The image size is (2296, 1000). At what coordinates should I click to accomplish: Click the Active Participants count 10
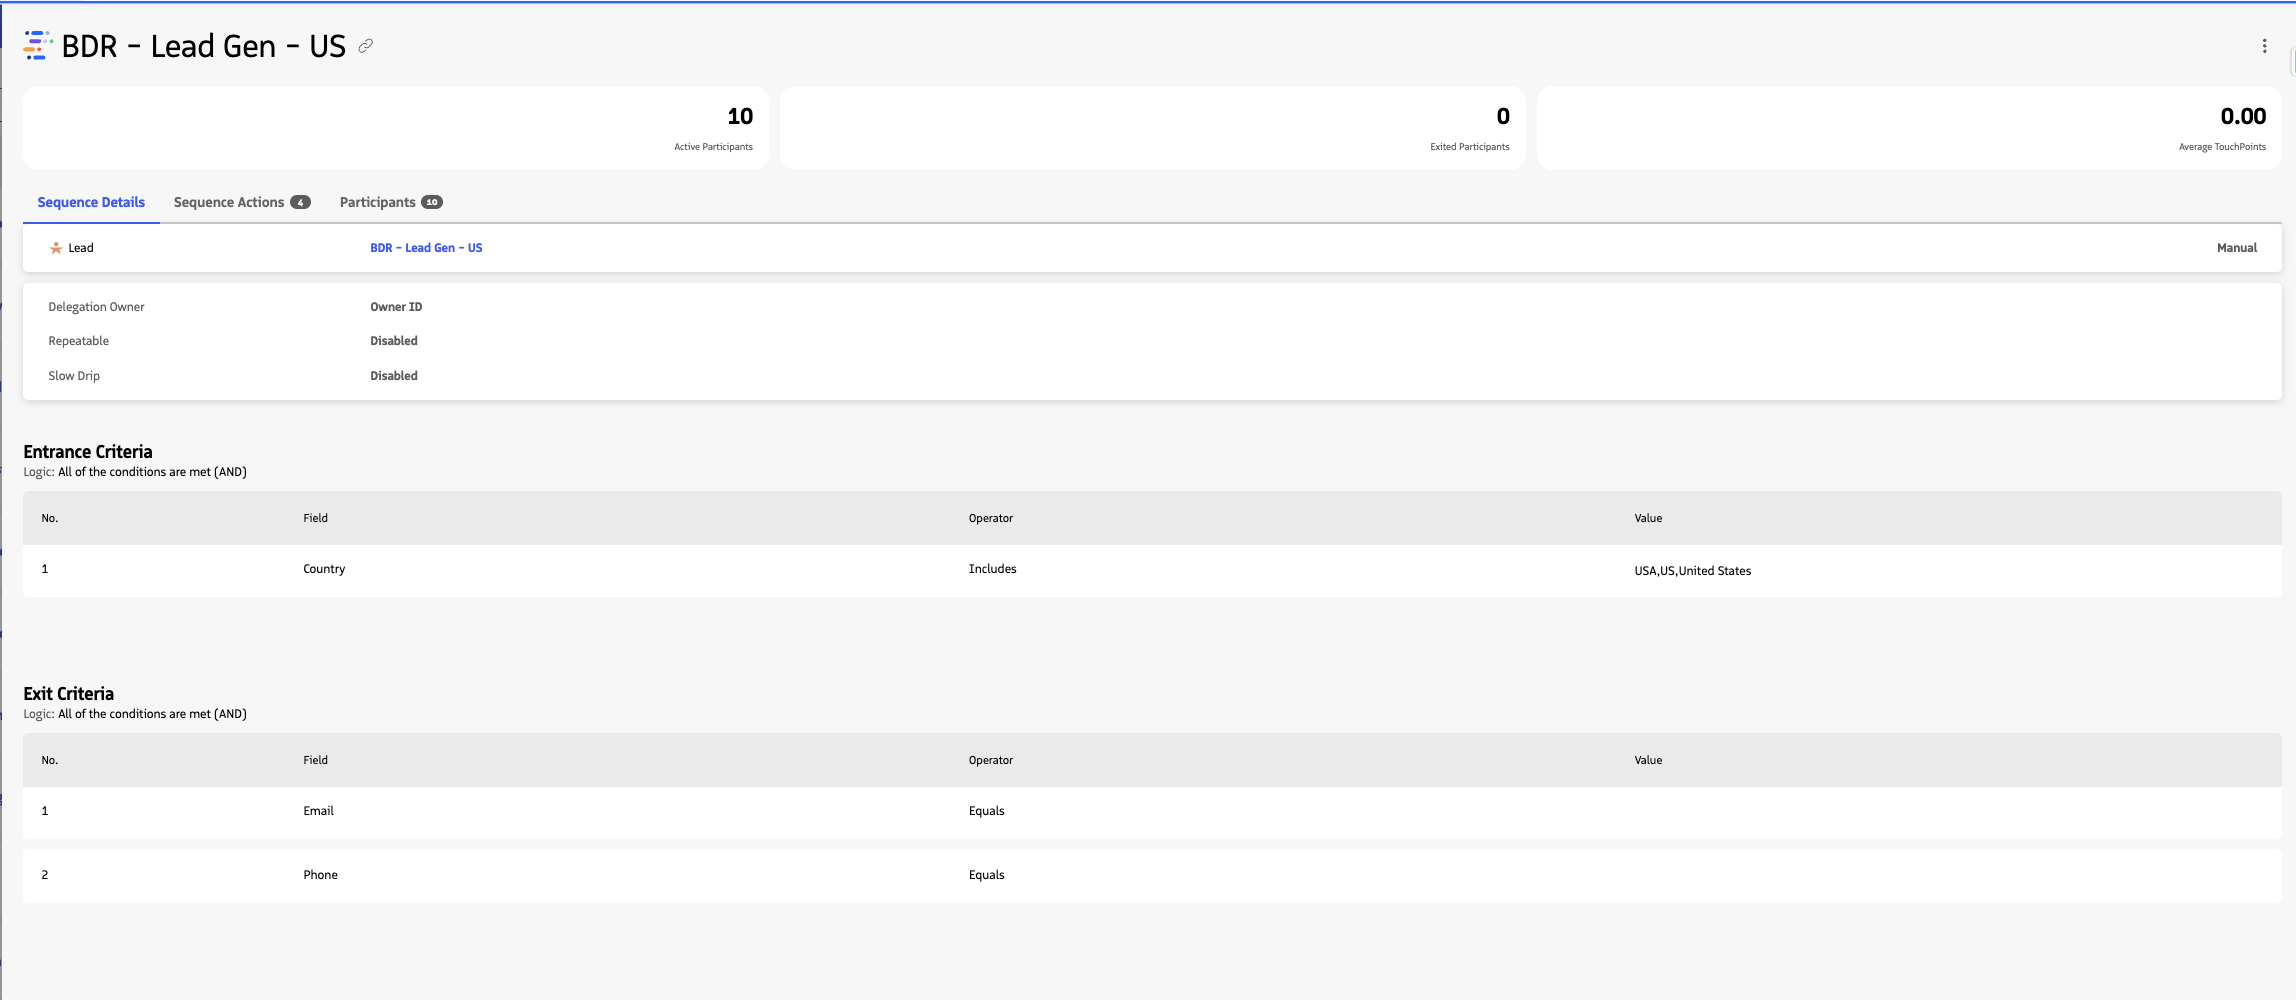tap(740, 116)
